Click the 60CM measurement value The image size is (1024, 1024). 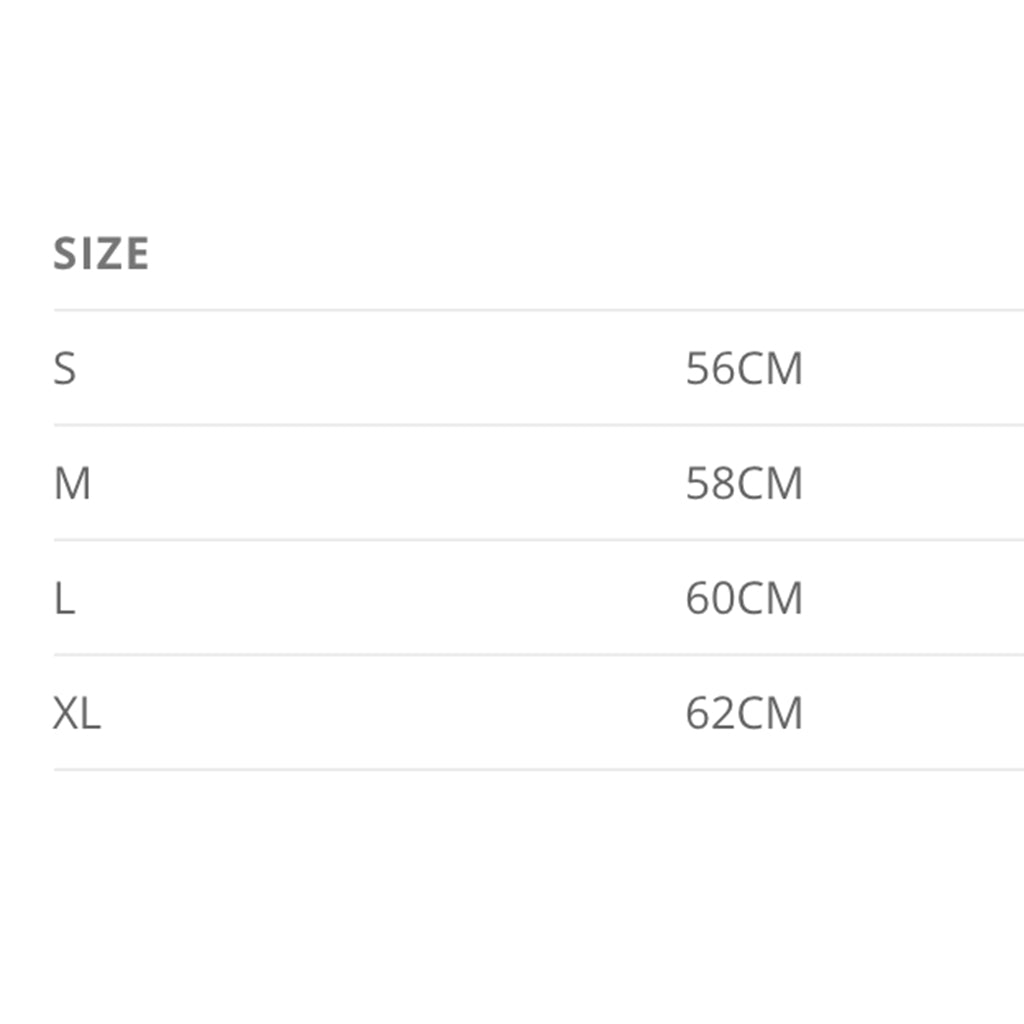(744, 599)
